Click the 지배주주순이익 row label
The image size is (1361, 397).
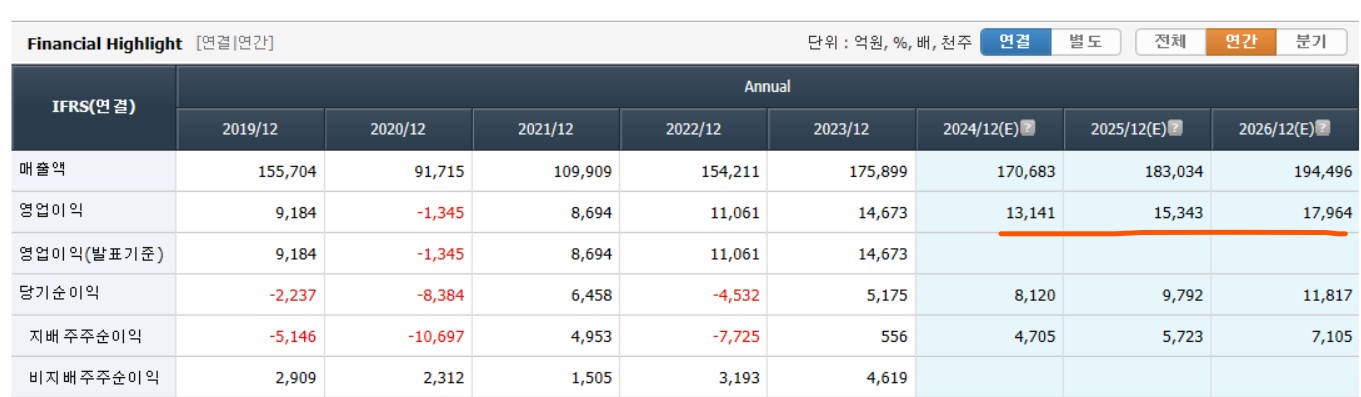[87, 336]
